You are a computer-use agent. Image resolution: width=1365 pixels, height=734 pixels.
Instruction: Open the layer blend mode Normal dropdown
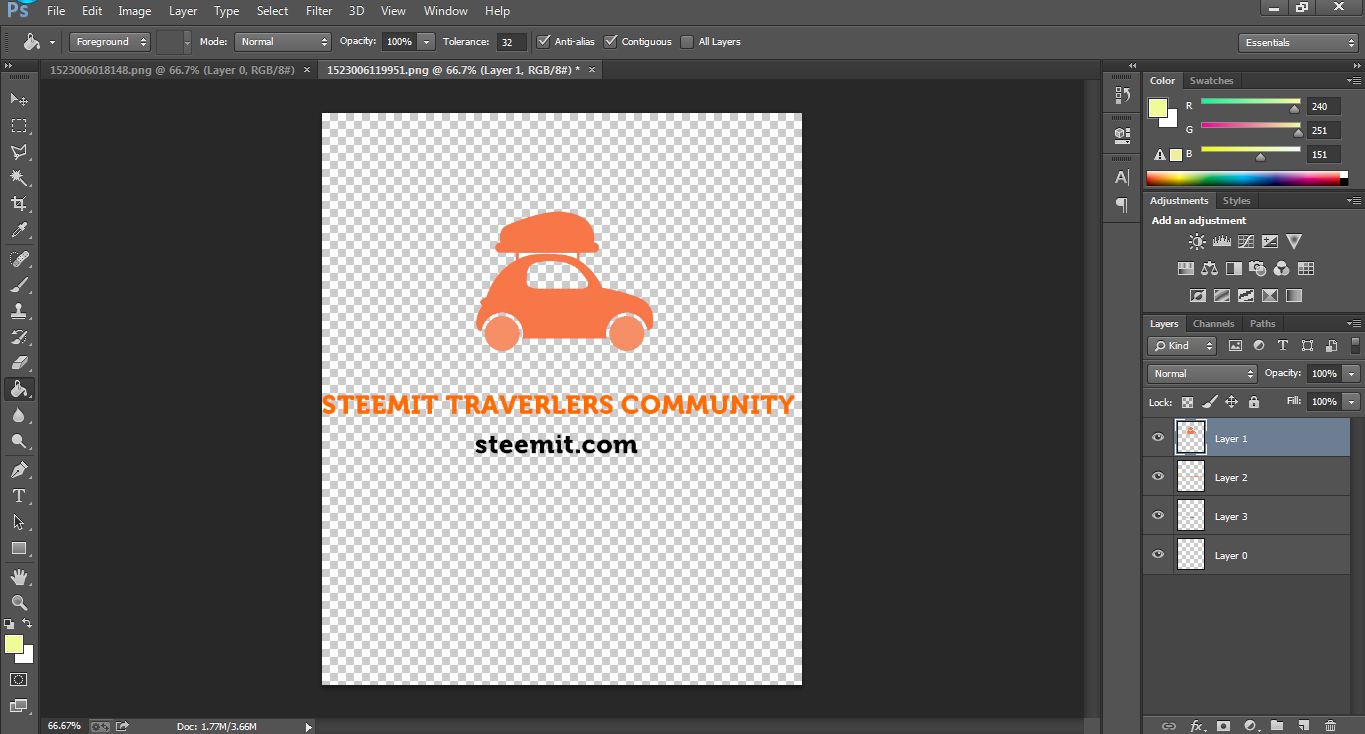[x=1202, y=374]
